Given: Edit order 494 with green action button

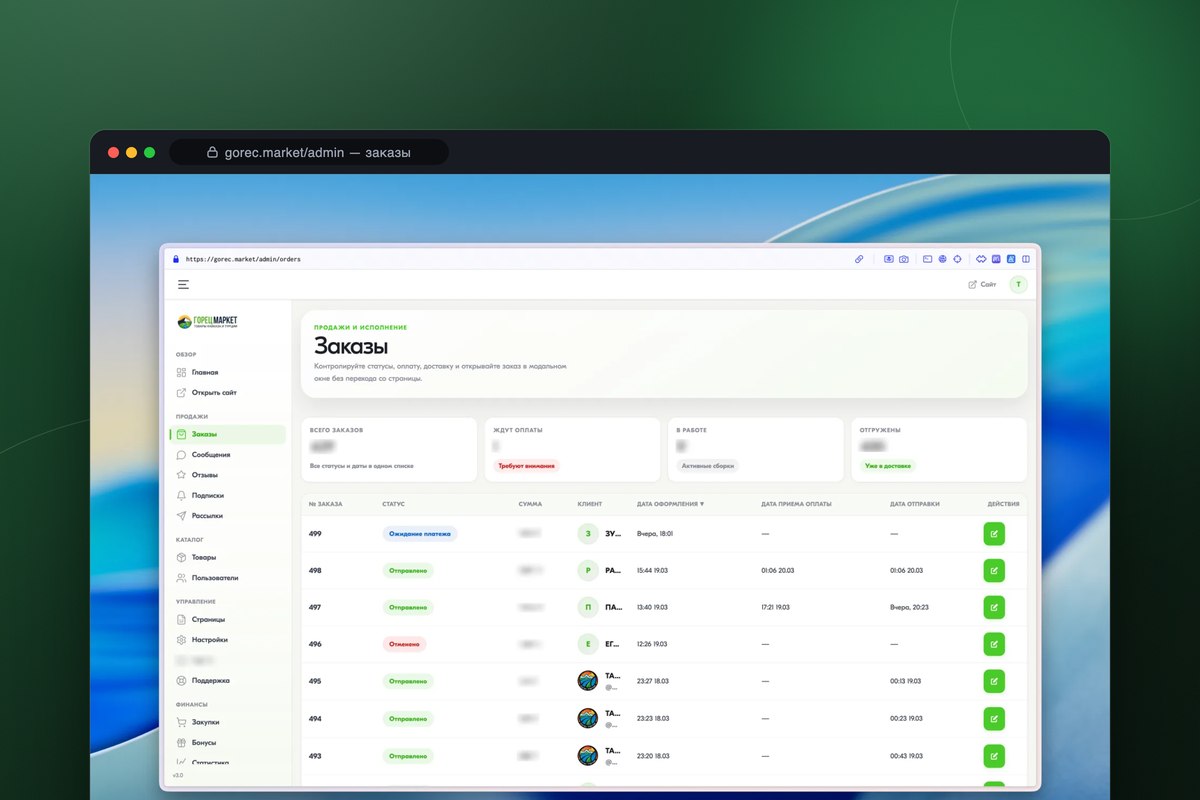Looking at the screenshot, I should click(994, 719).
